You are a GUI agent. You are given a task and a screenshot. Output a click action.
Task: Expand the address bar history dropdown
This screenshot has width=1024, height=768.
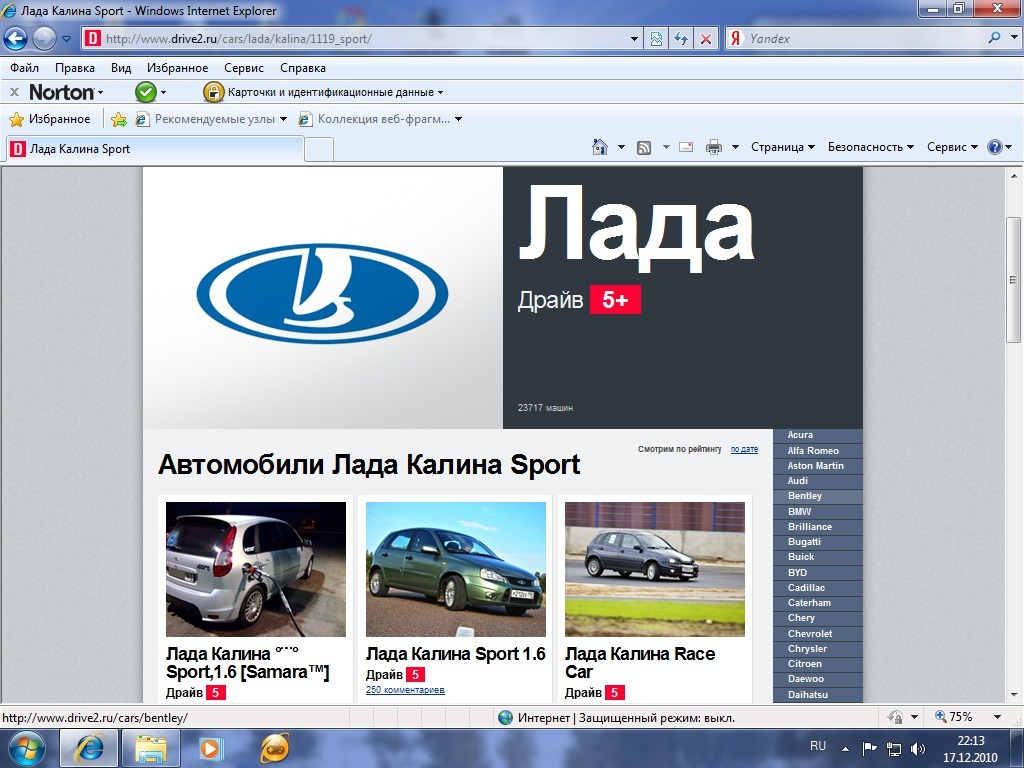coord(633,39)
